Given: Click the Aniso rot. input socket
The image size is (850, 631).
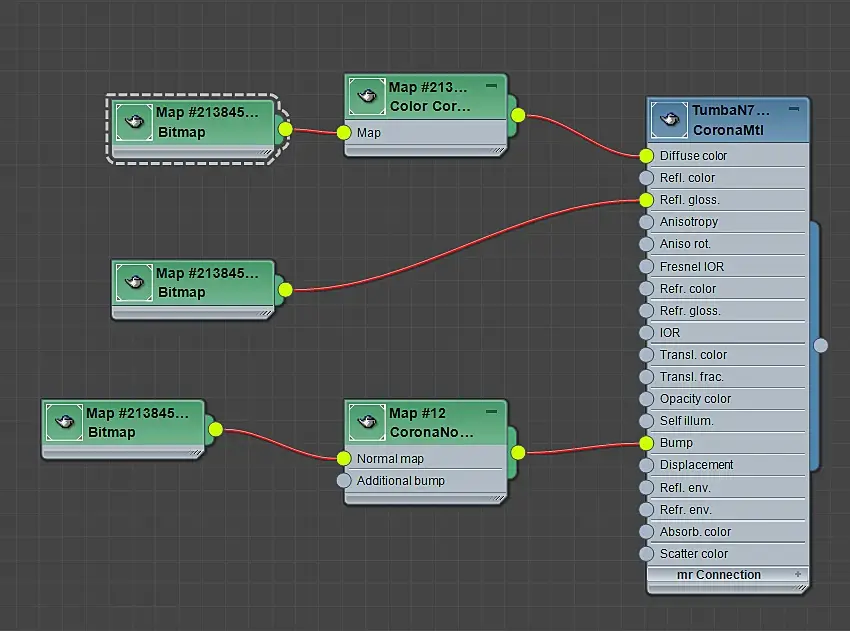Looking at the screenshot, I should pyautogui.click(x=646, y=244).
